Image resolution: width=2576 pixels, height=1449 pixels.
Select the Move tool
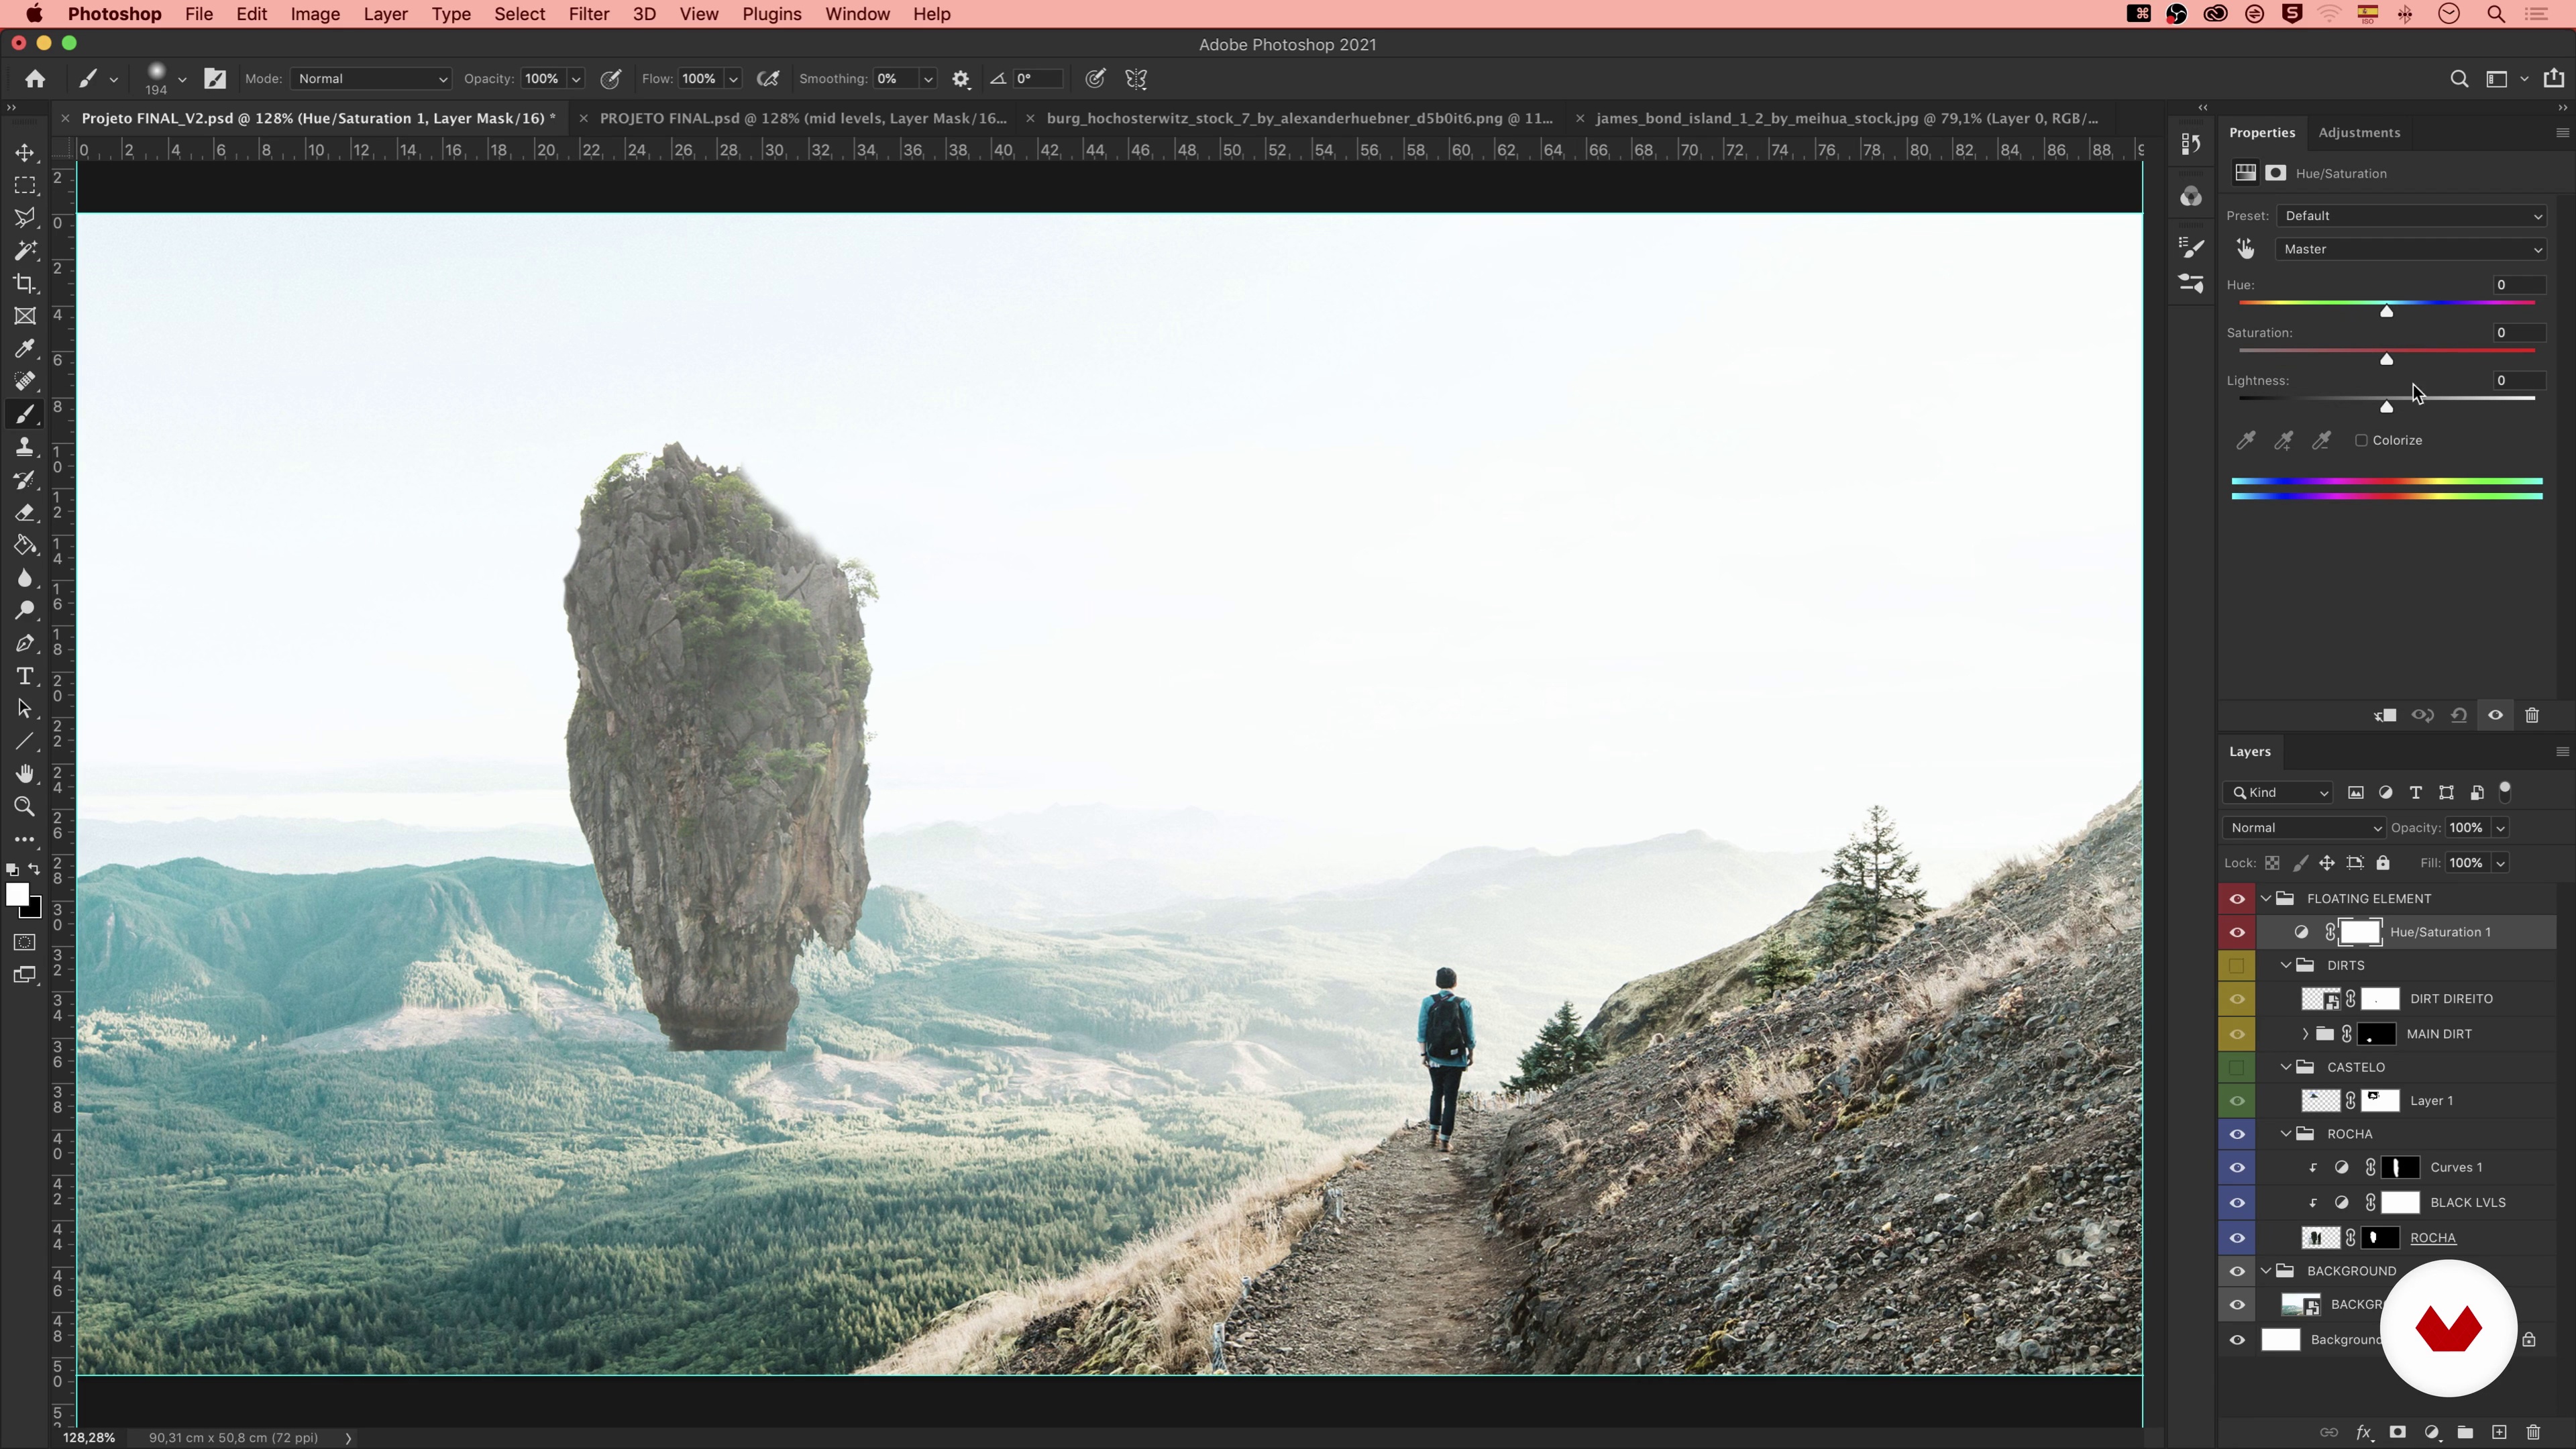click(25, 153)
